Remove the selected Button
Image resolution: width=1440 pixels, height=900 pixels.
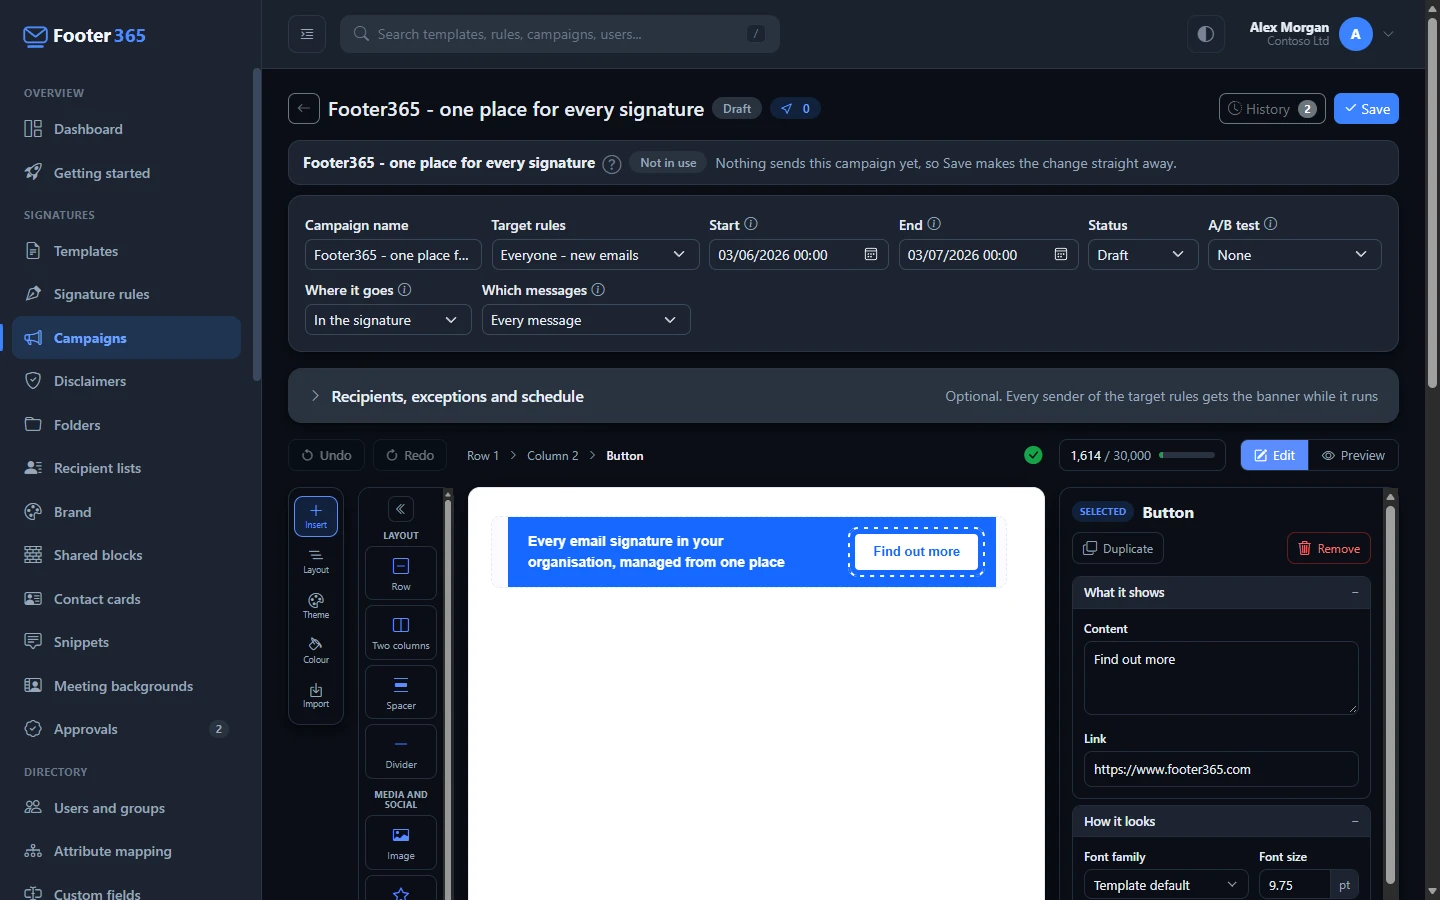pos(1329,548)
